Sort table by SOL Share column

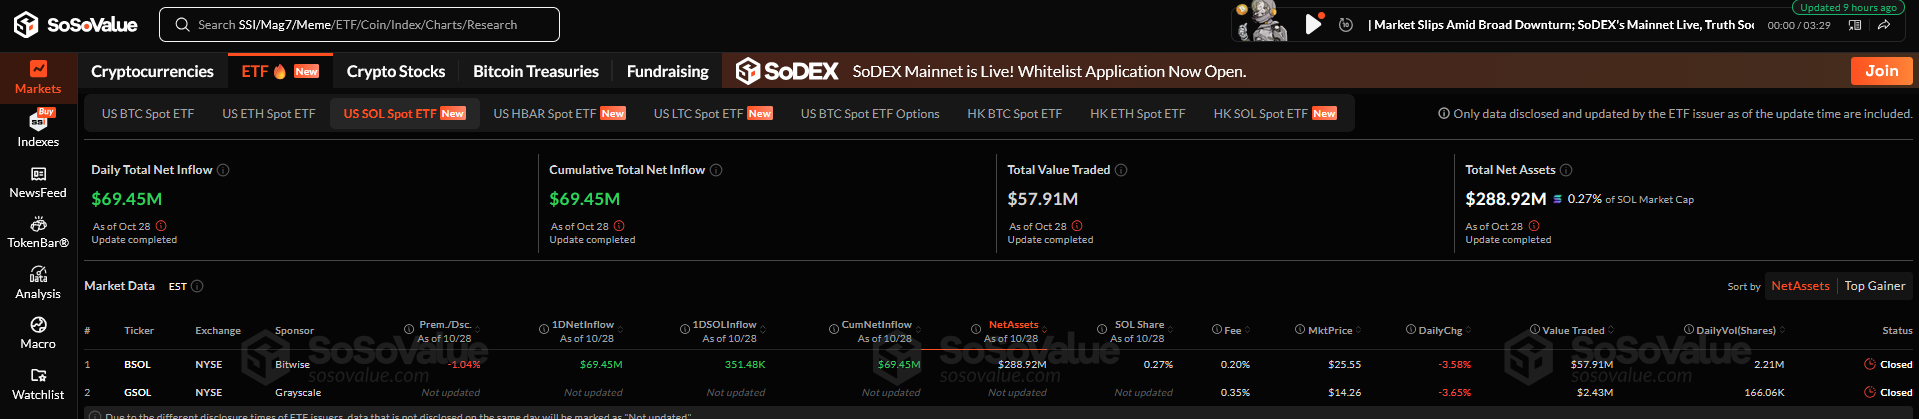pyautogui.click(x=1139, y=325)
